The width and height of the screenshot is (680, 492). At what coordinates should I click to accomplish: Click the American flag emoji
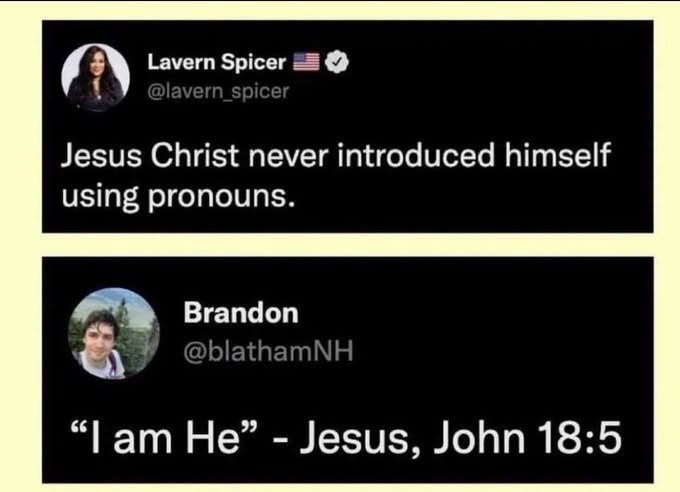[307, 62]
